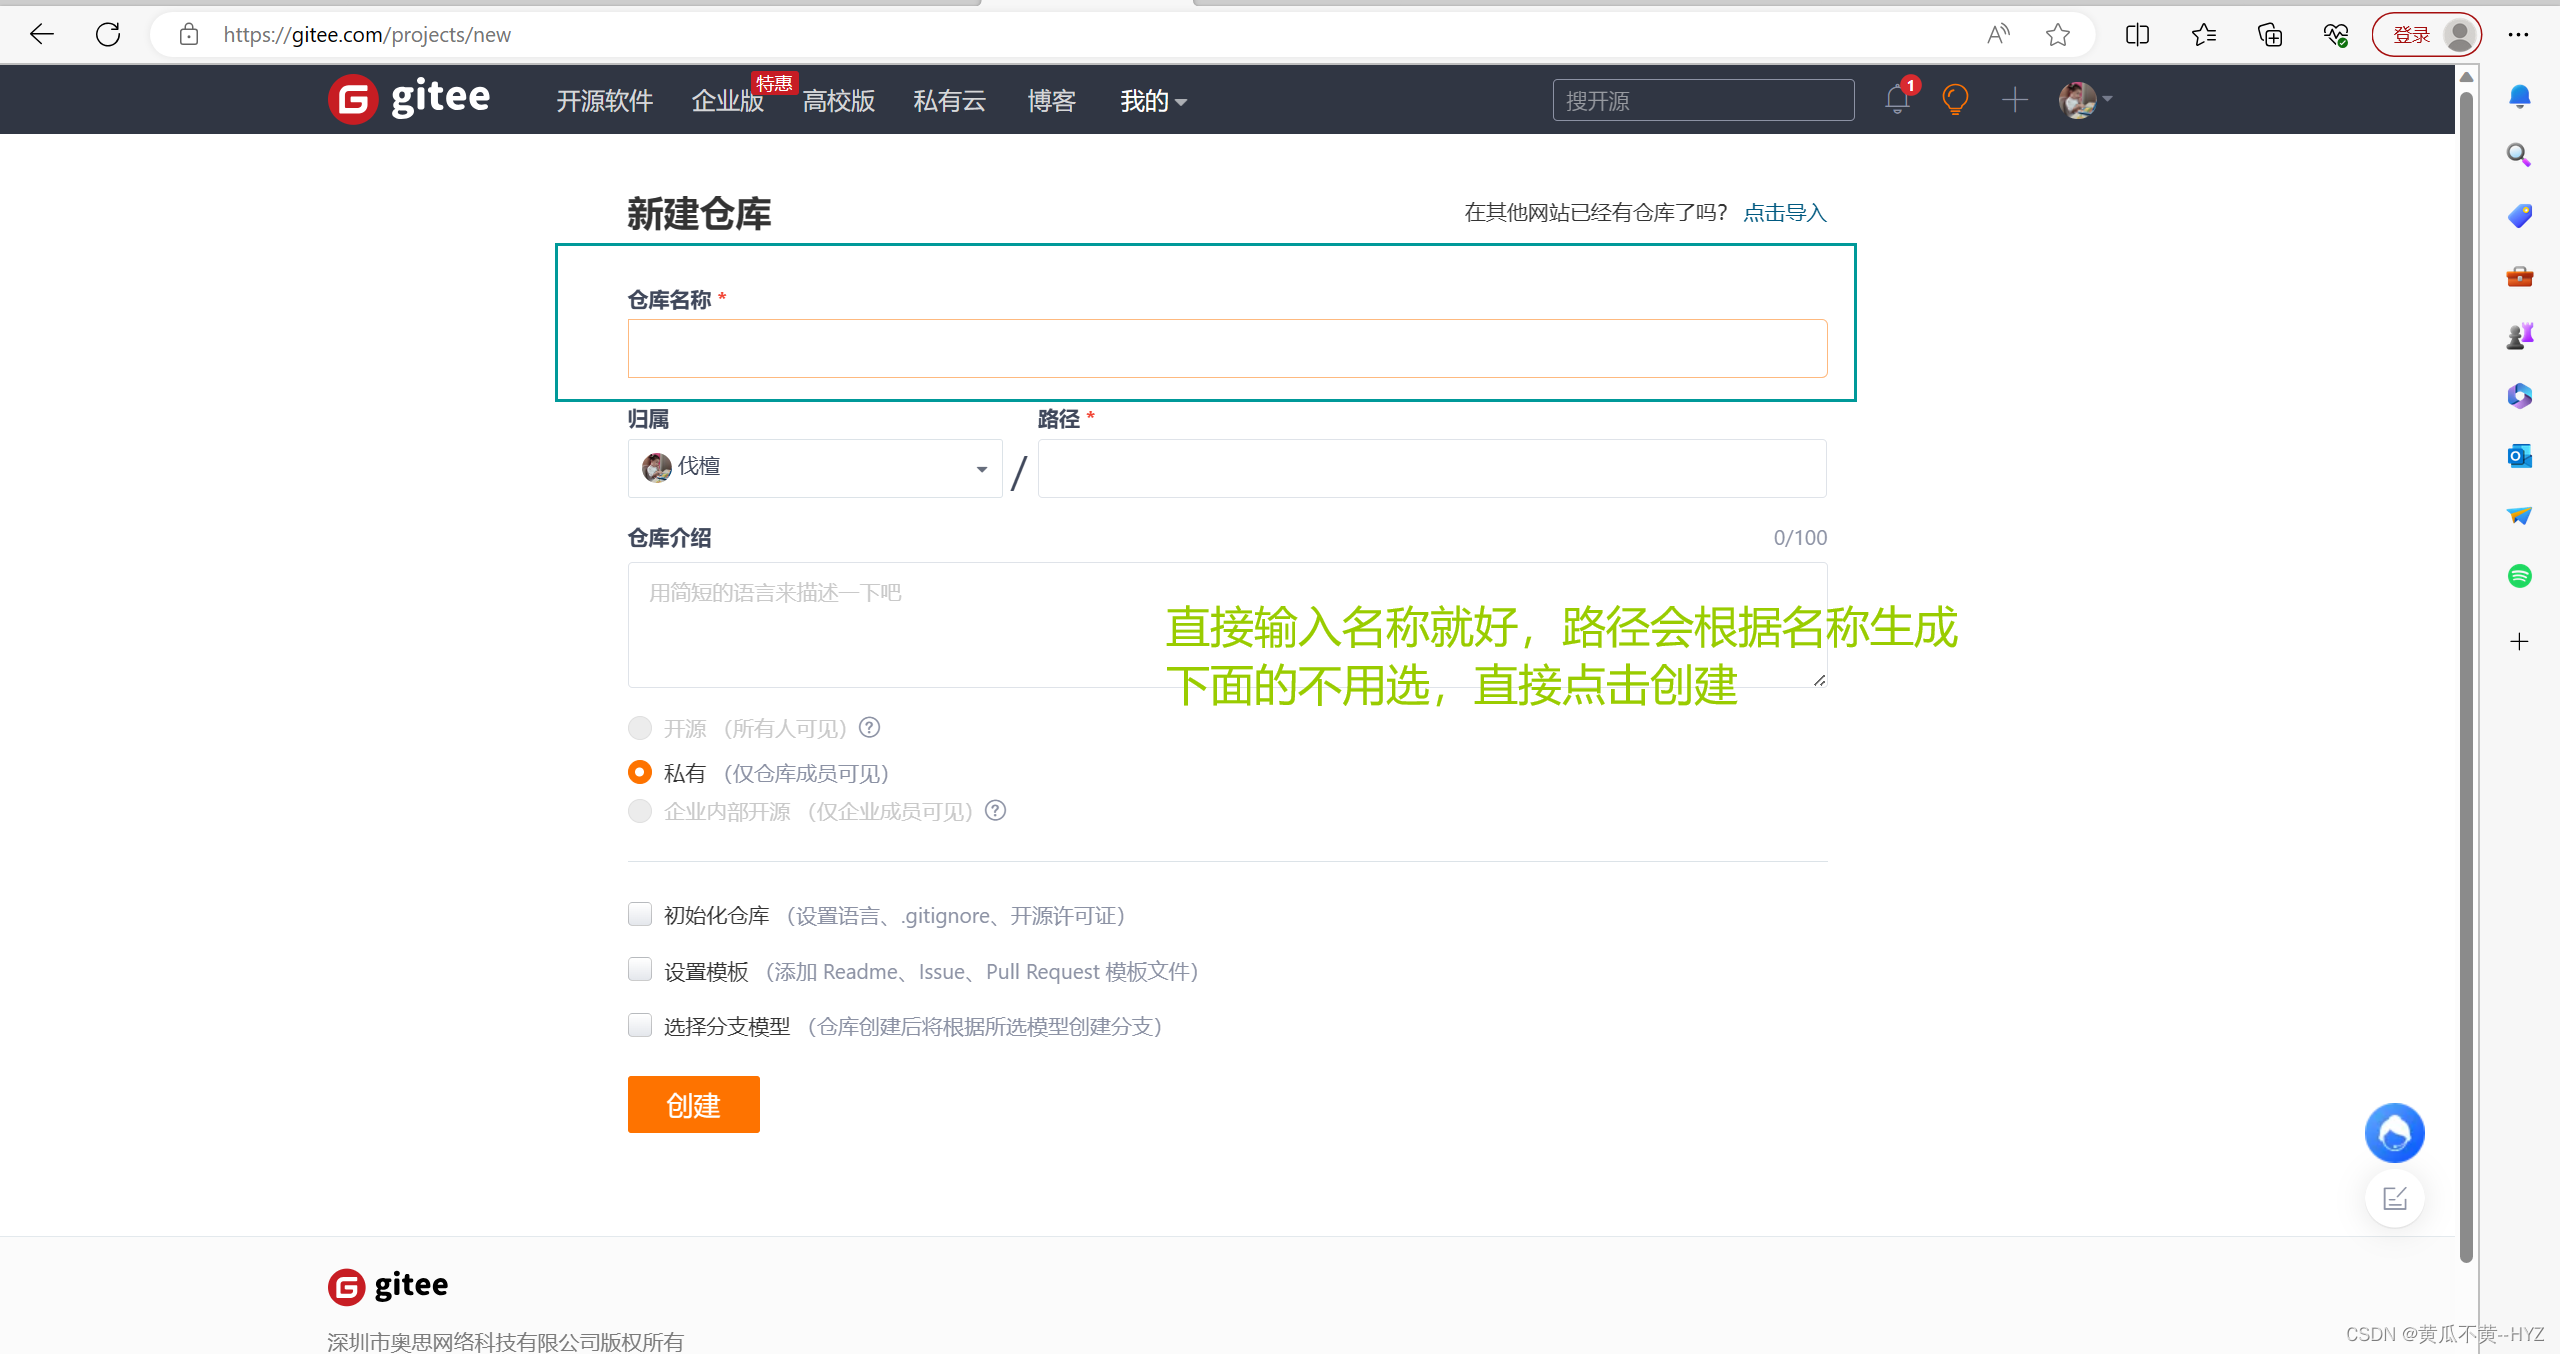This screenshot has height=1354, width=2560.
Task: Click the floating feedback edit icon
Action: pos(2394,1198)
